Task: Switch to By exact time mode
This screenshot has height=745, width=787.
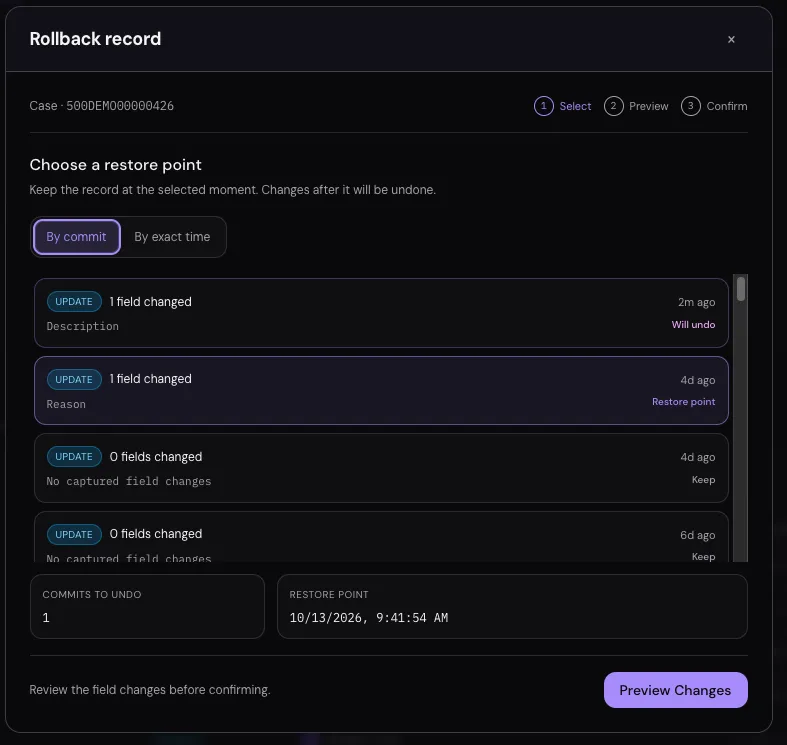Action: click(x=172, y=237)
